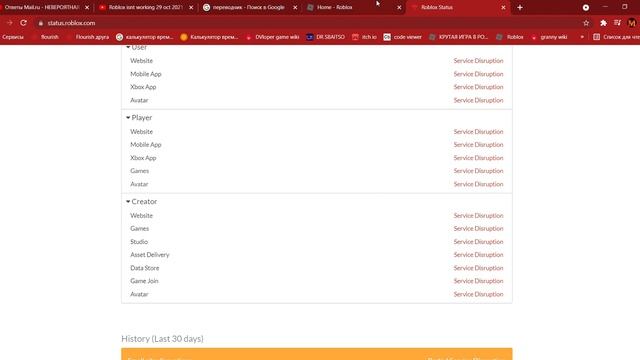Open the КРУТАЯ ИГРА В РО bookmark

459,37
